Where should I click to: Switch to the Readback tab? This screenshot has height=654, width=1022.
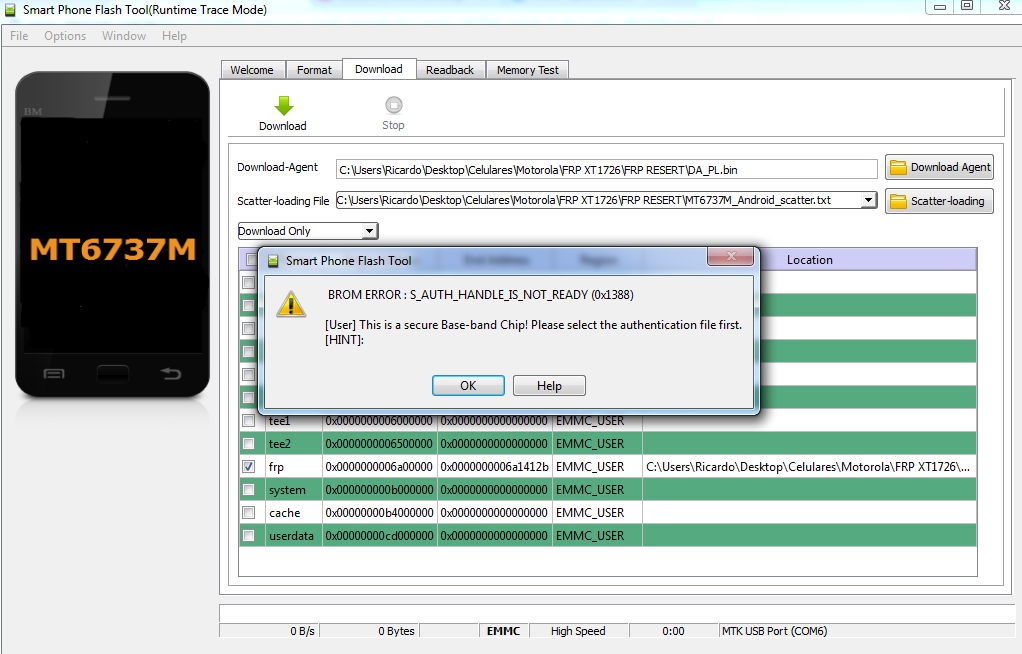pyautogui.click(x=450, y=70)
